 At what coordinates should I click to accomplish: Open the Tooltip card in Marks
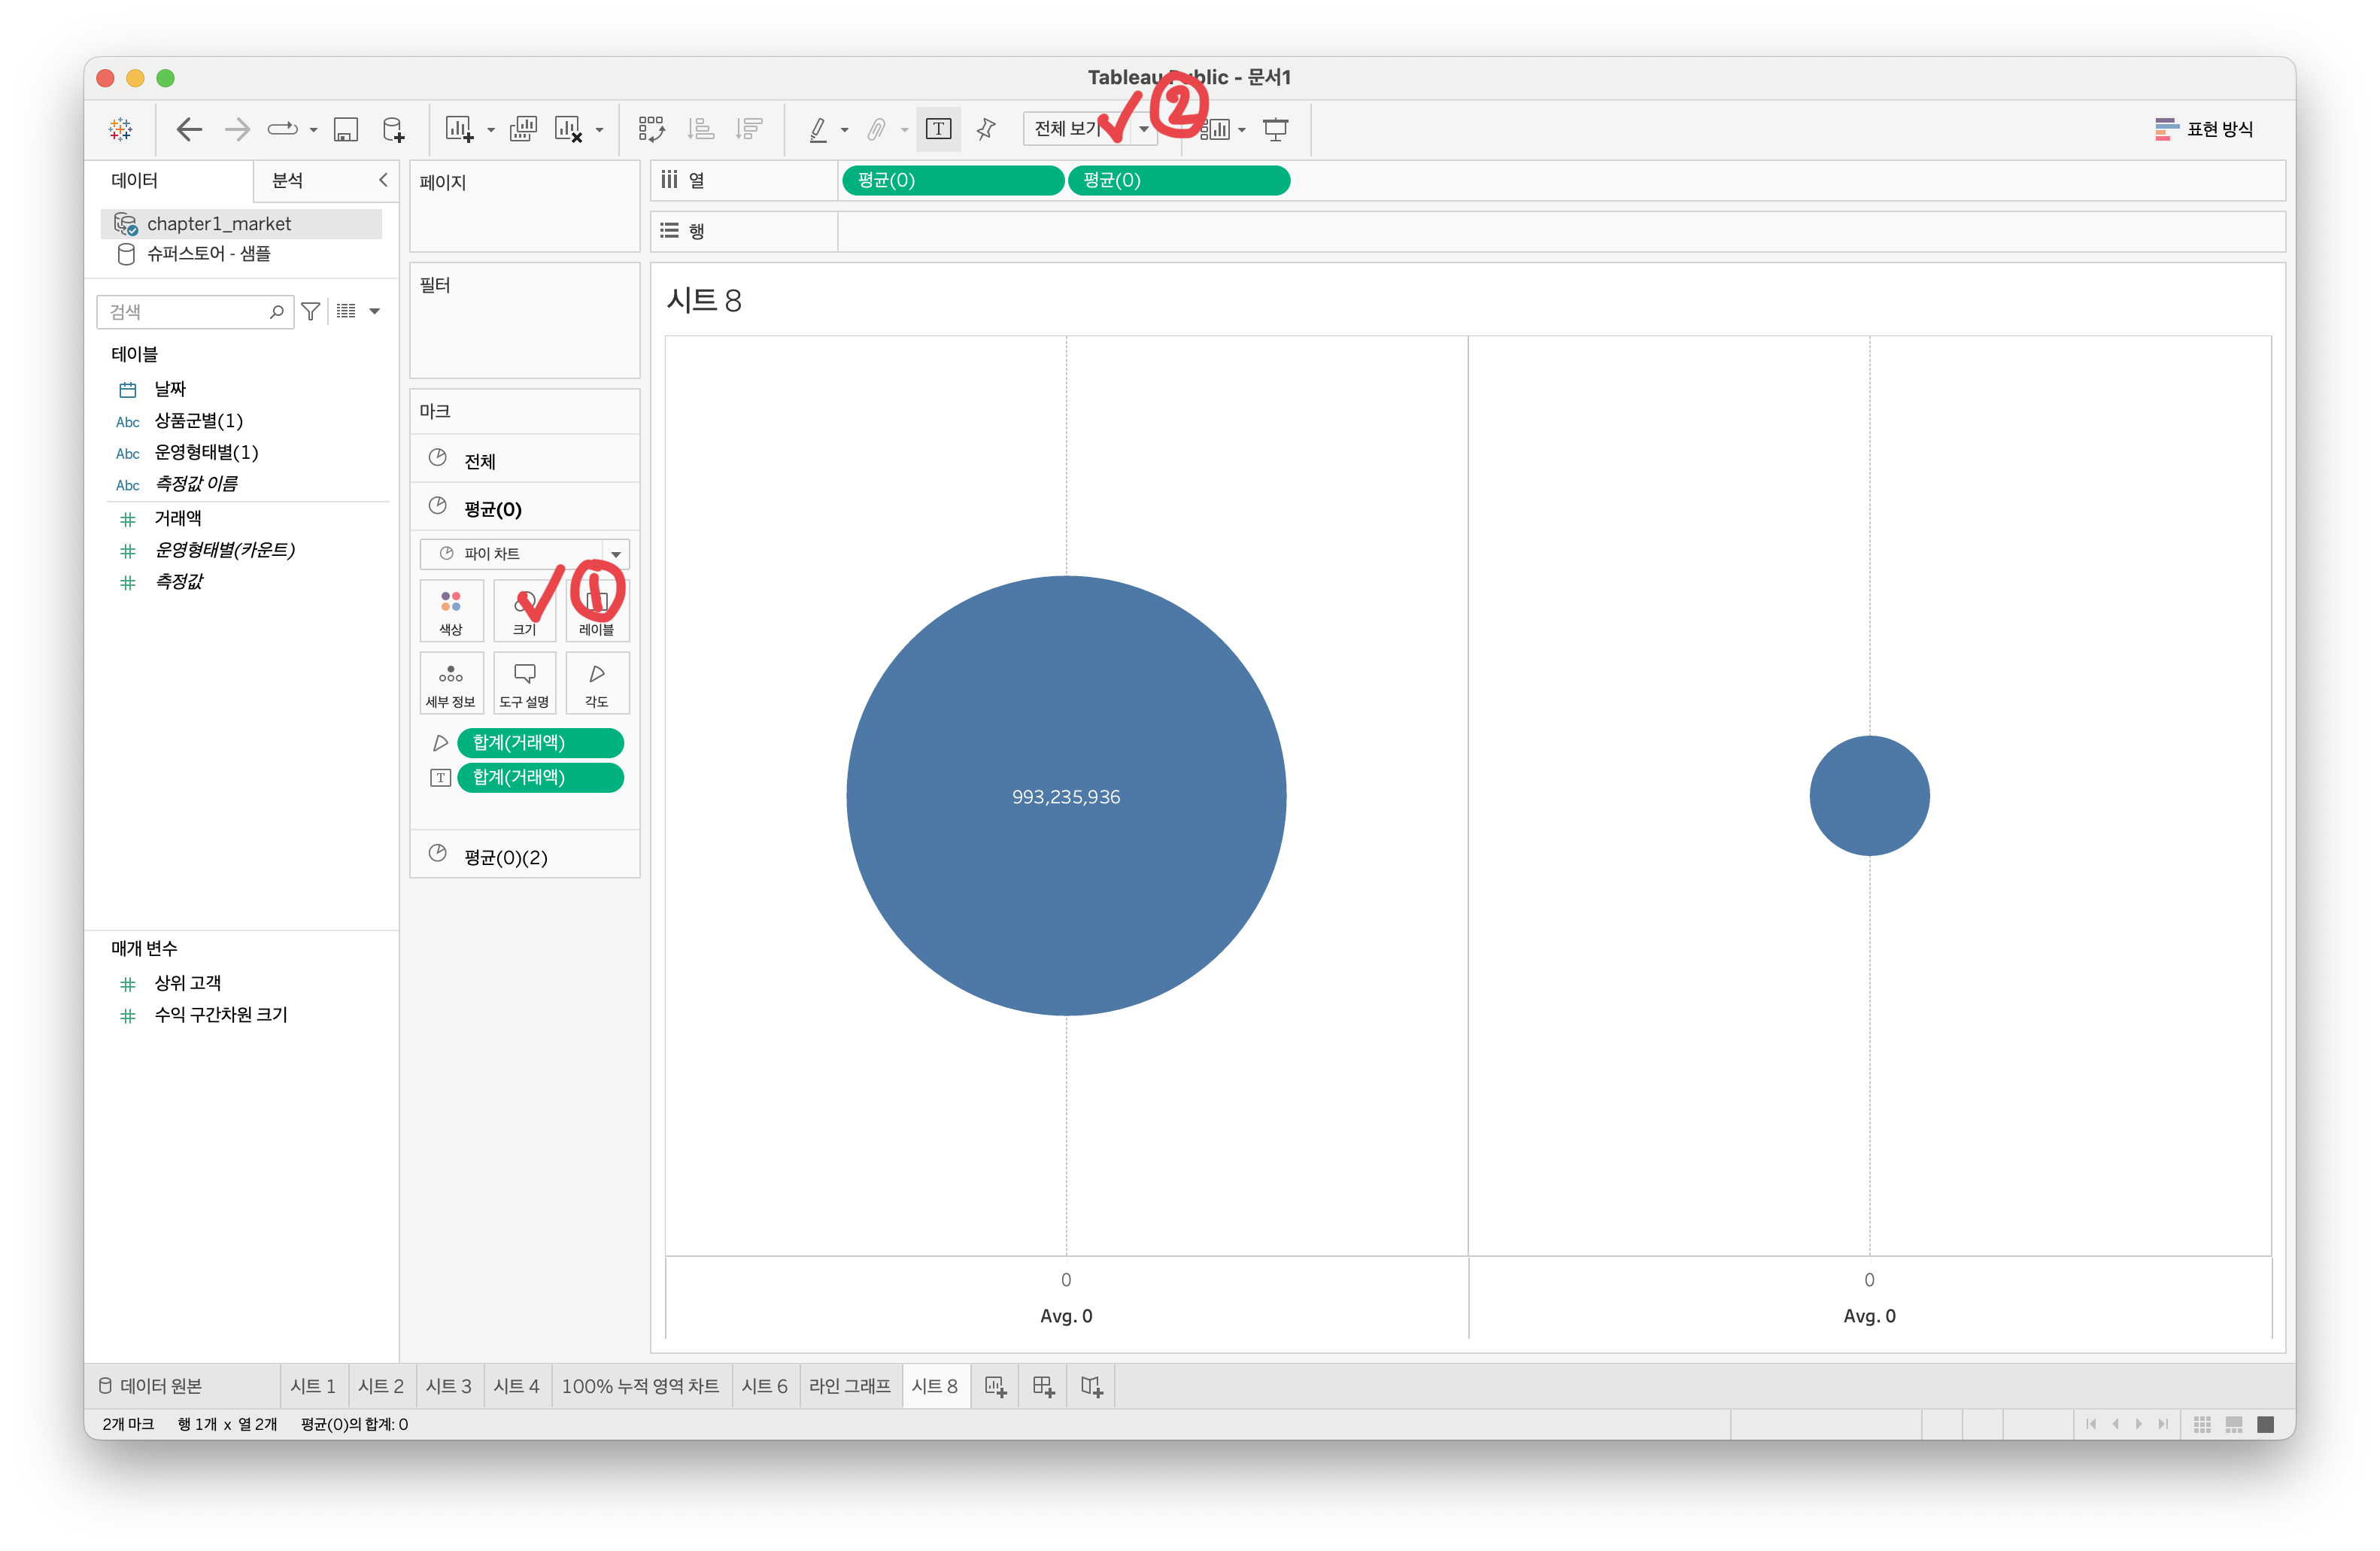click(x=524, y=684)
